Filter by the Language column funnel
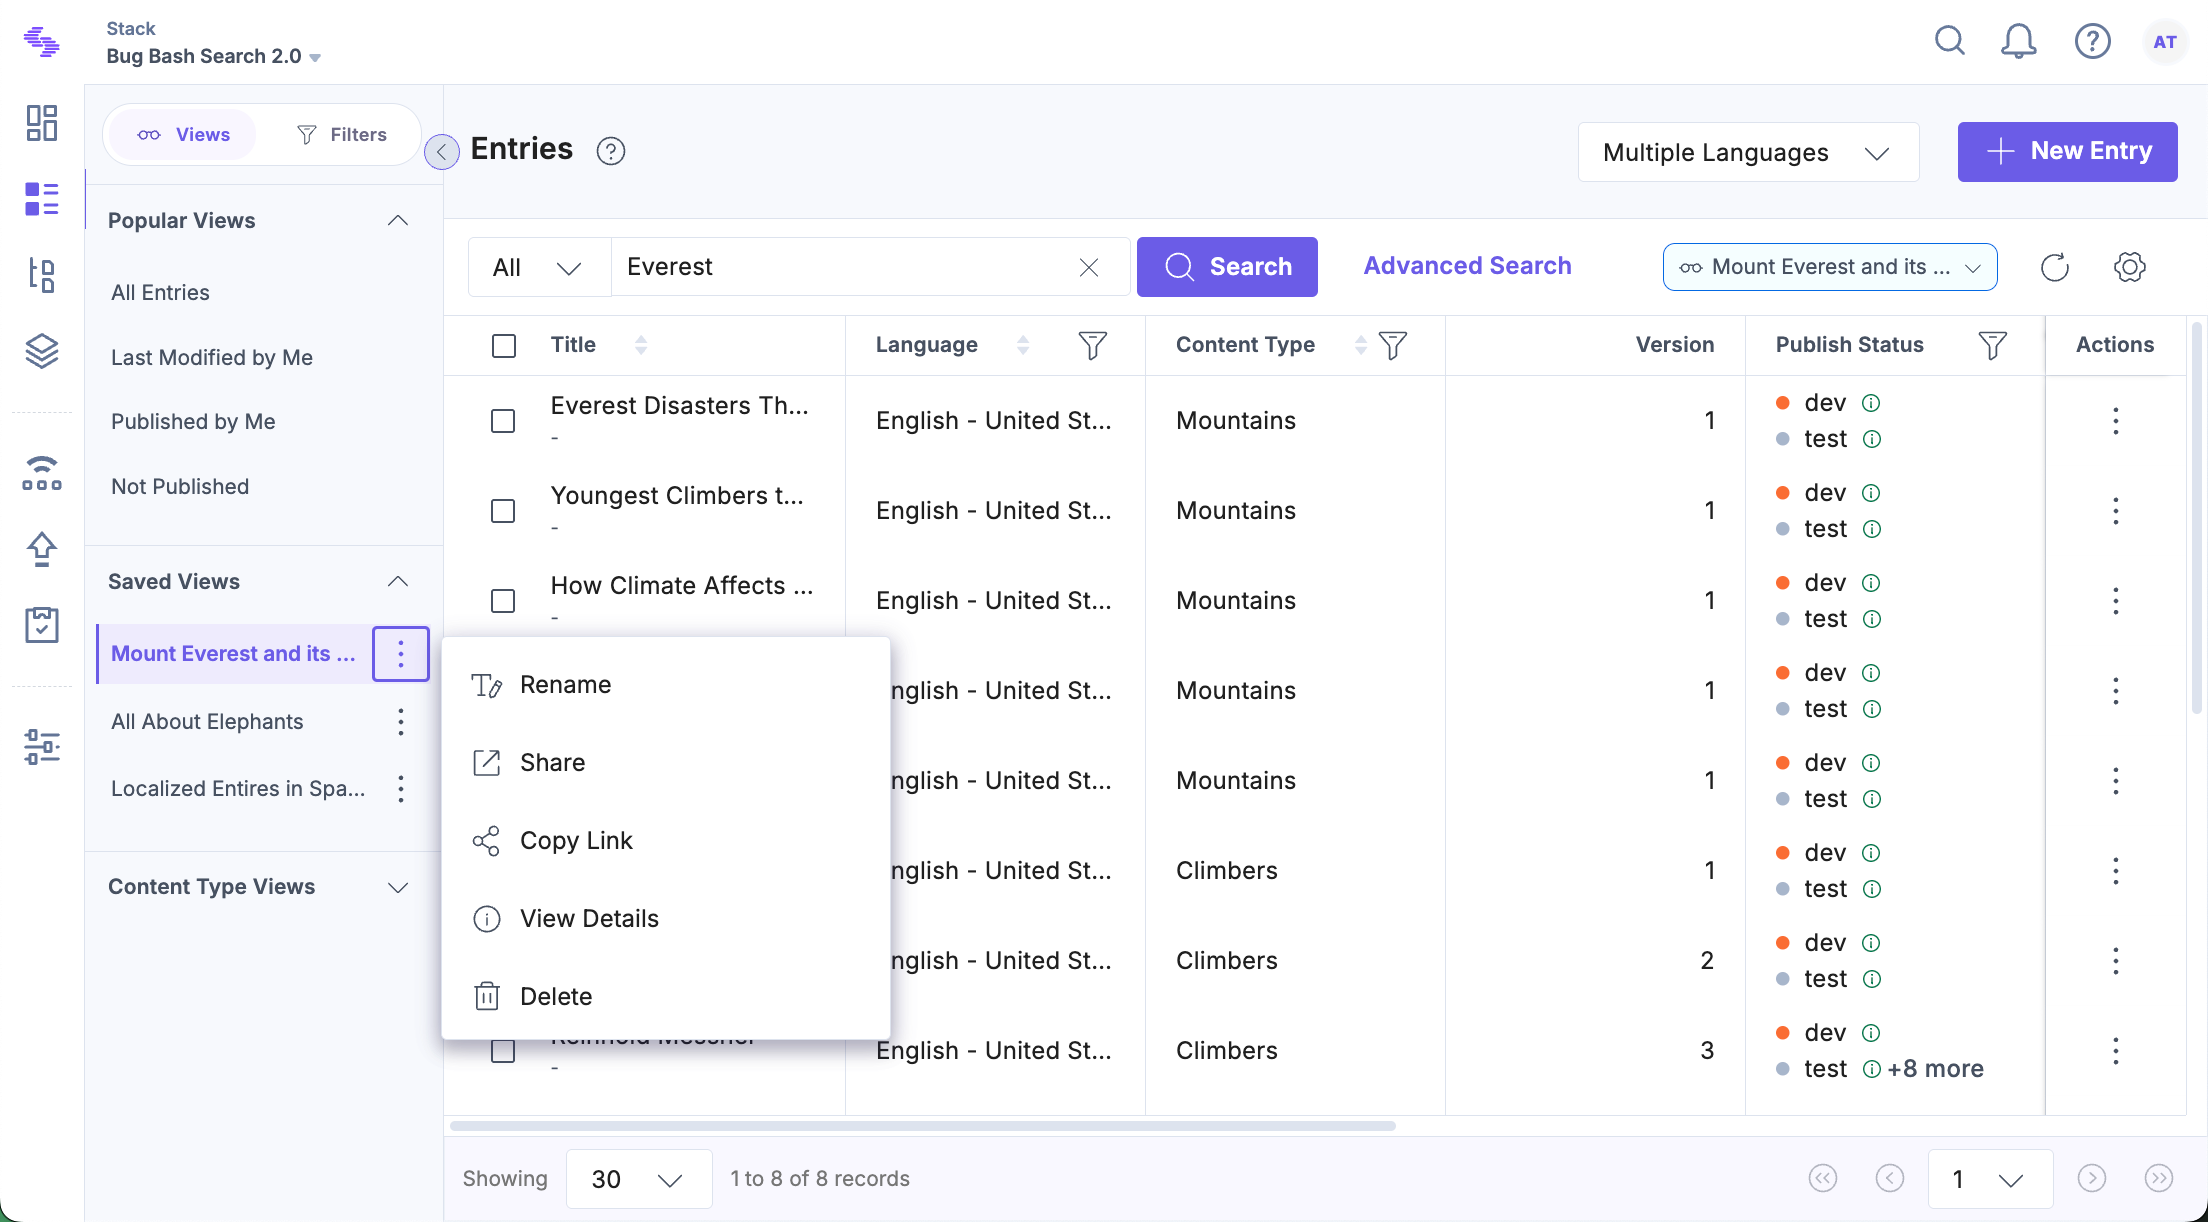The image size is (2208, 1222). pyautogui.click(x=1093, y=345)
